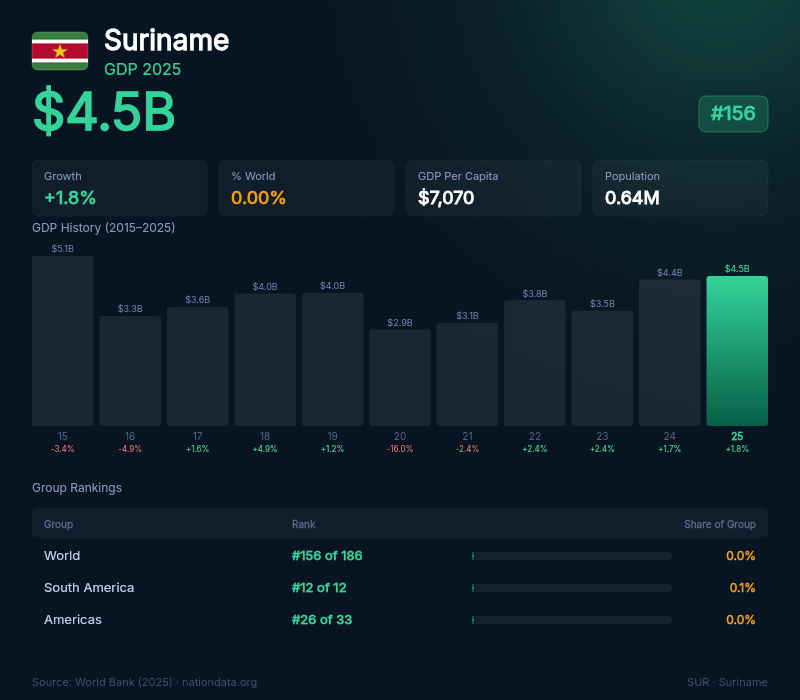This screenshot has width=800, height=700.
Task: Select the 2019 bar in GDP history
Action: click(332, 359)
